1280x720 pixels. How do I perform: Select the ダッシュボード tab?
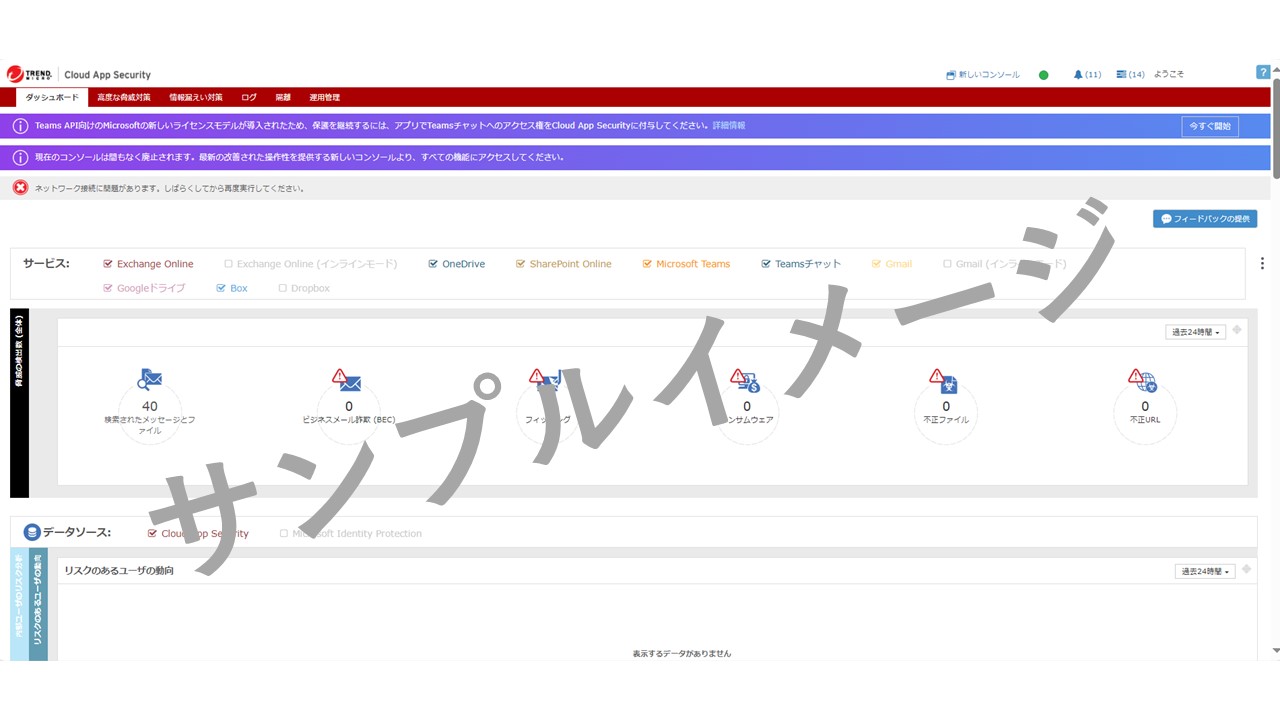pos(51,97)
